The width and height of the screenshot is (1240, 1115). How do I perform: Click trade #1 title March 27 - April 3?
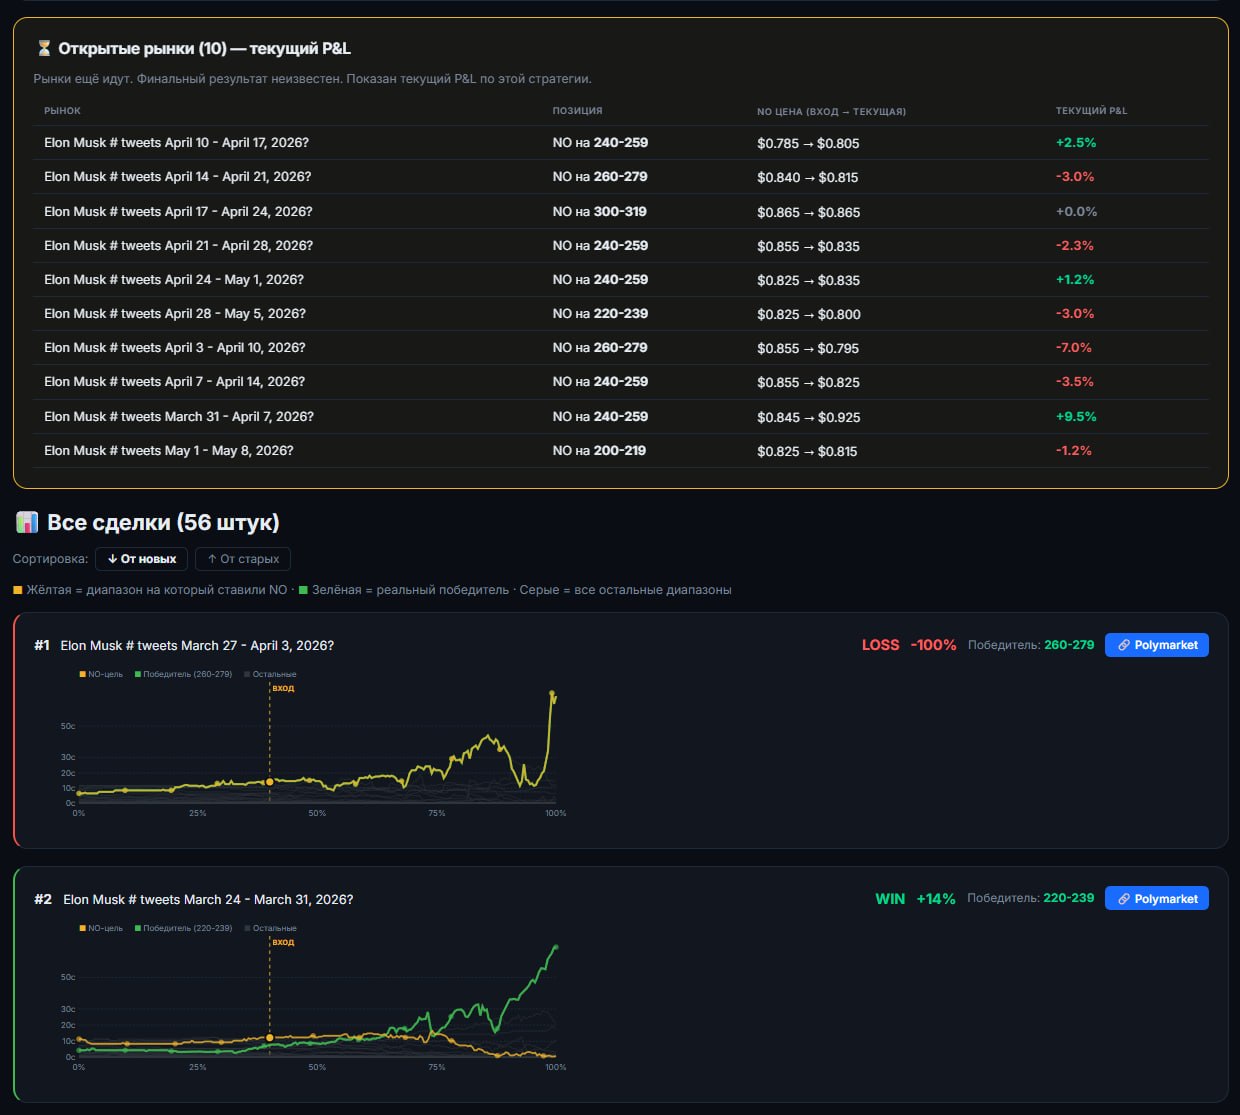tap(197, 645)
